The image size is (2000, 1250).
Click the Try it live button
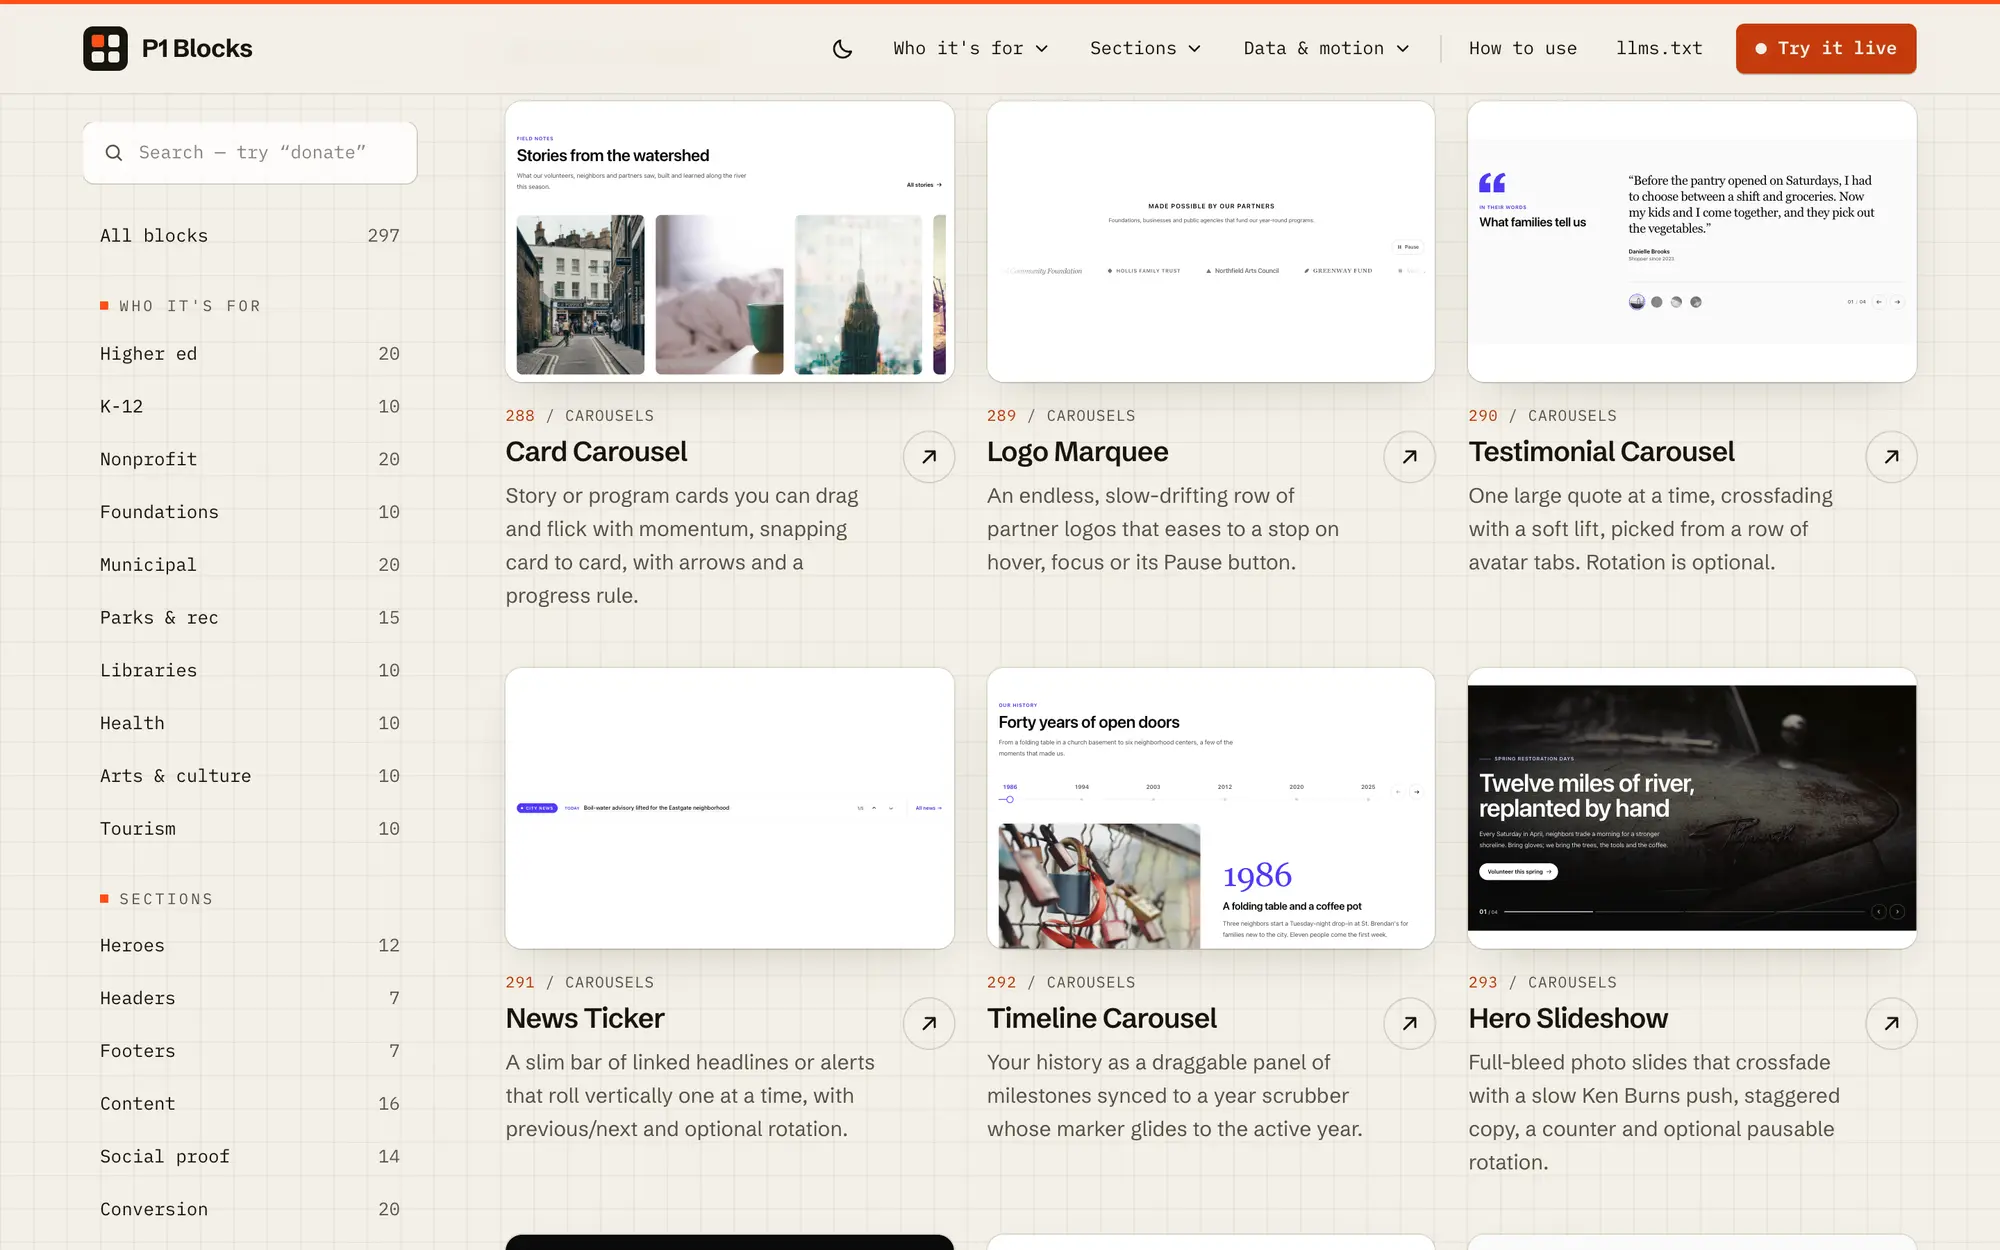tap(1826, 48)
